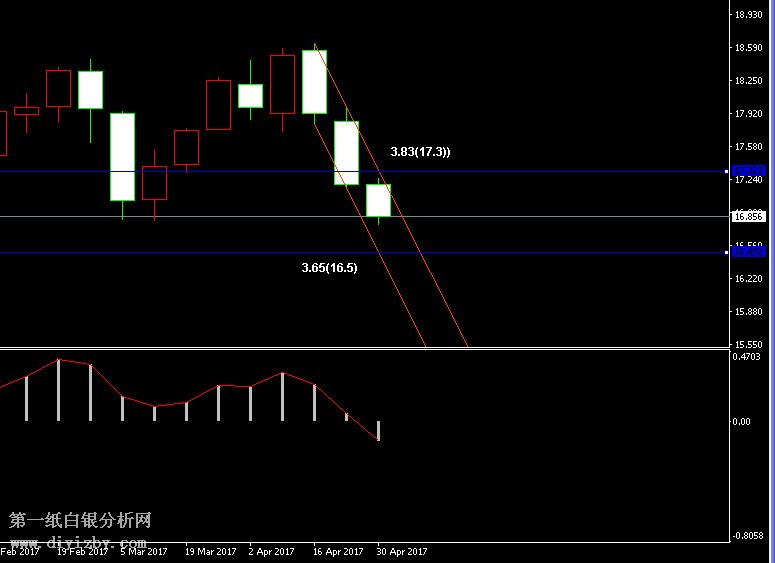Click the 18.930 price axis label
Viewport: 775px width, 563px height.
(748, 15)
